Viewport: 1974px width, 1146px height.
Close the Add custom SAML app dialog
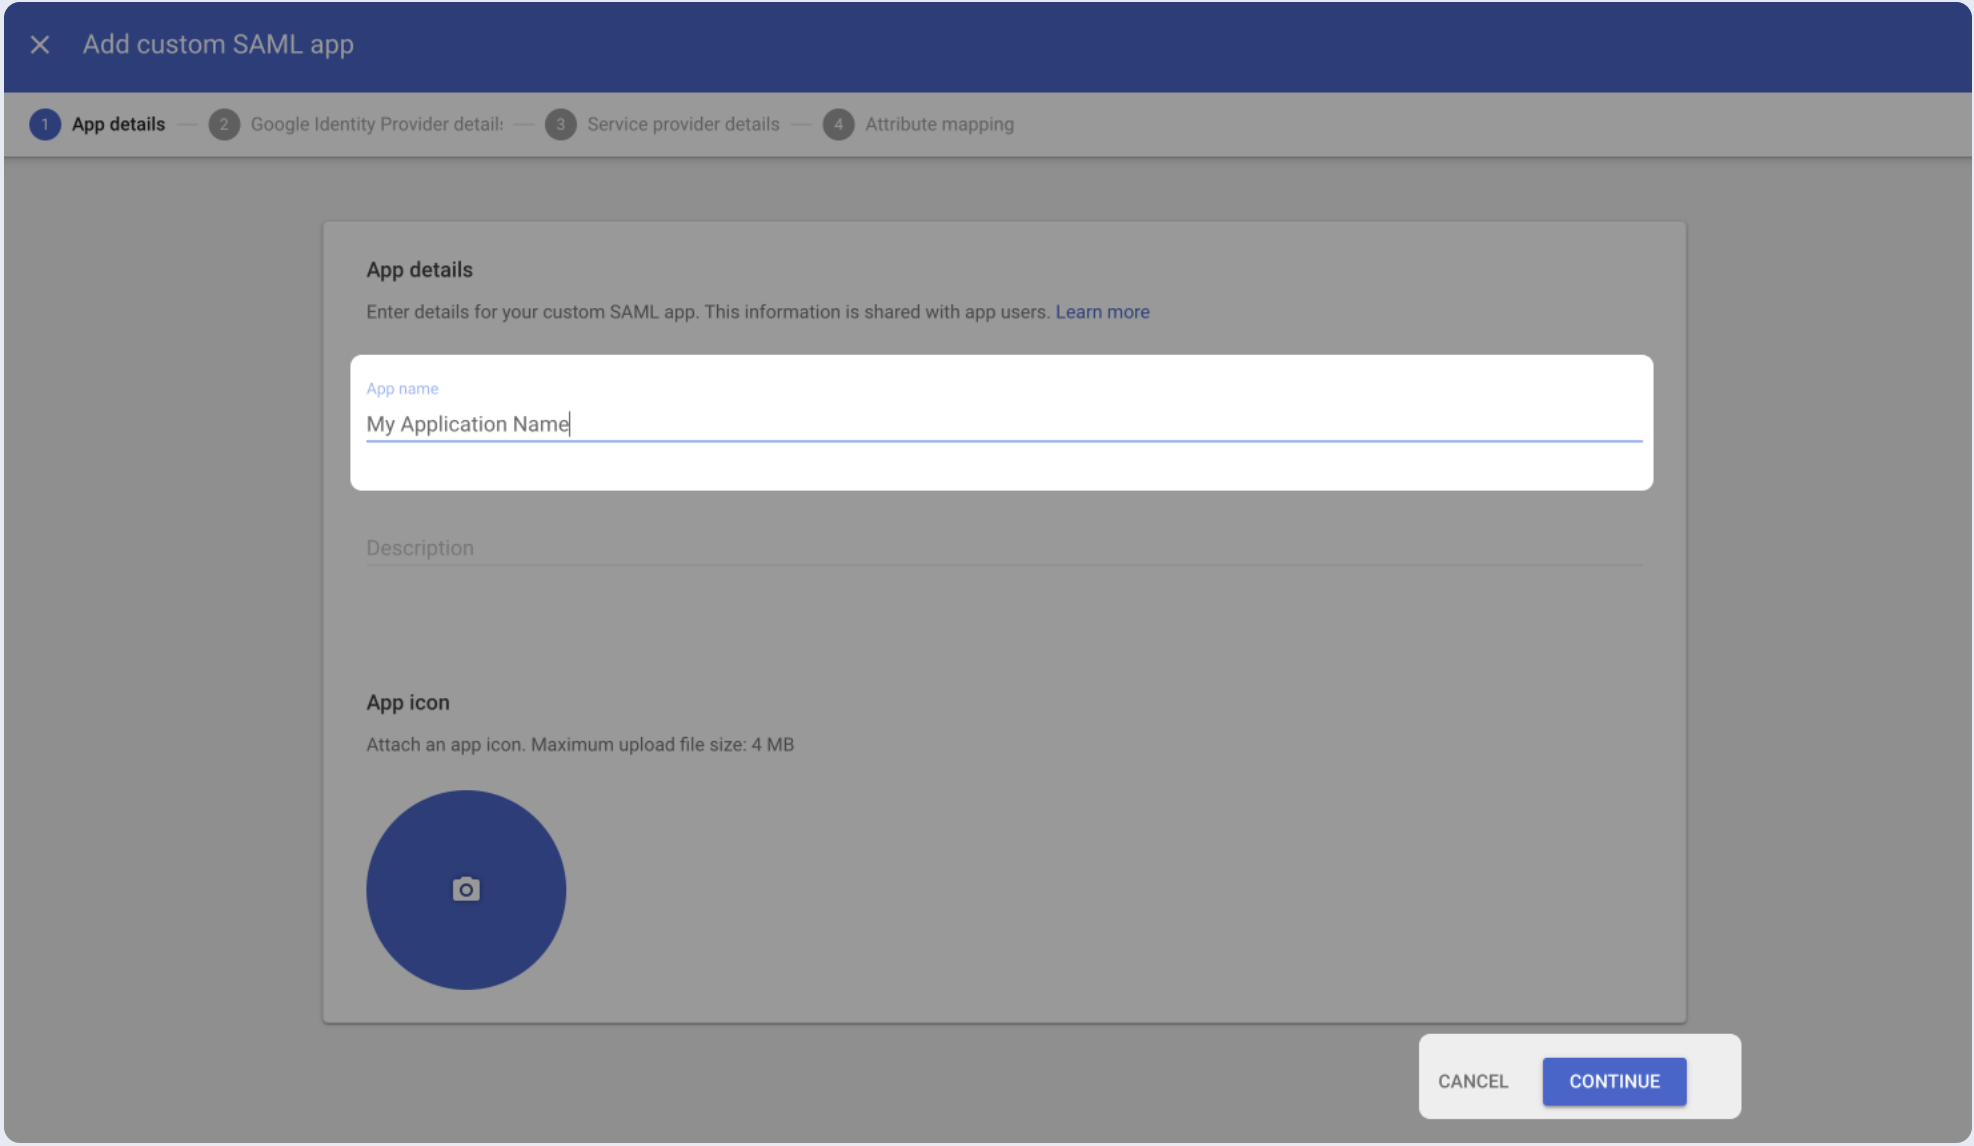coord(40,45)
